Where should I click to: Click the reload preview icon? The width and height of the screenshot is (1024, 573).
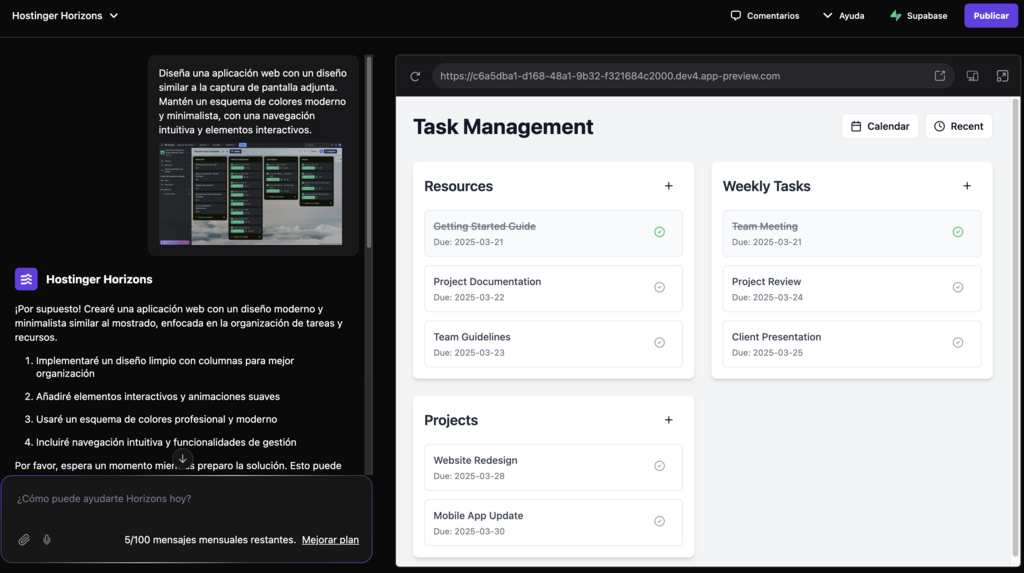[x=415, y=76]
